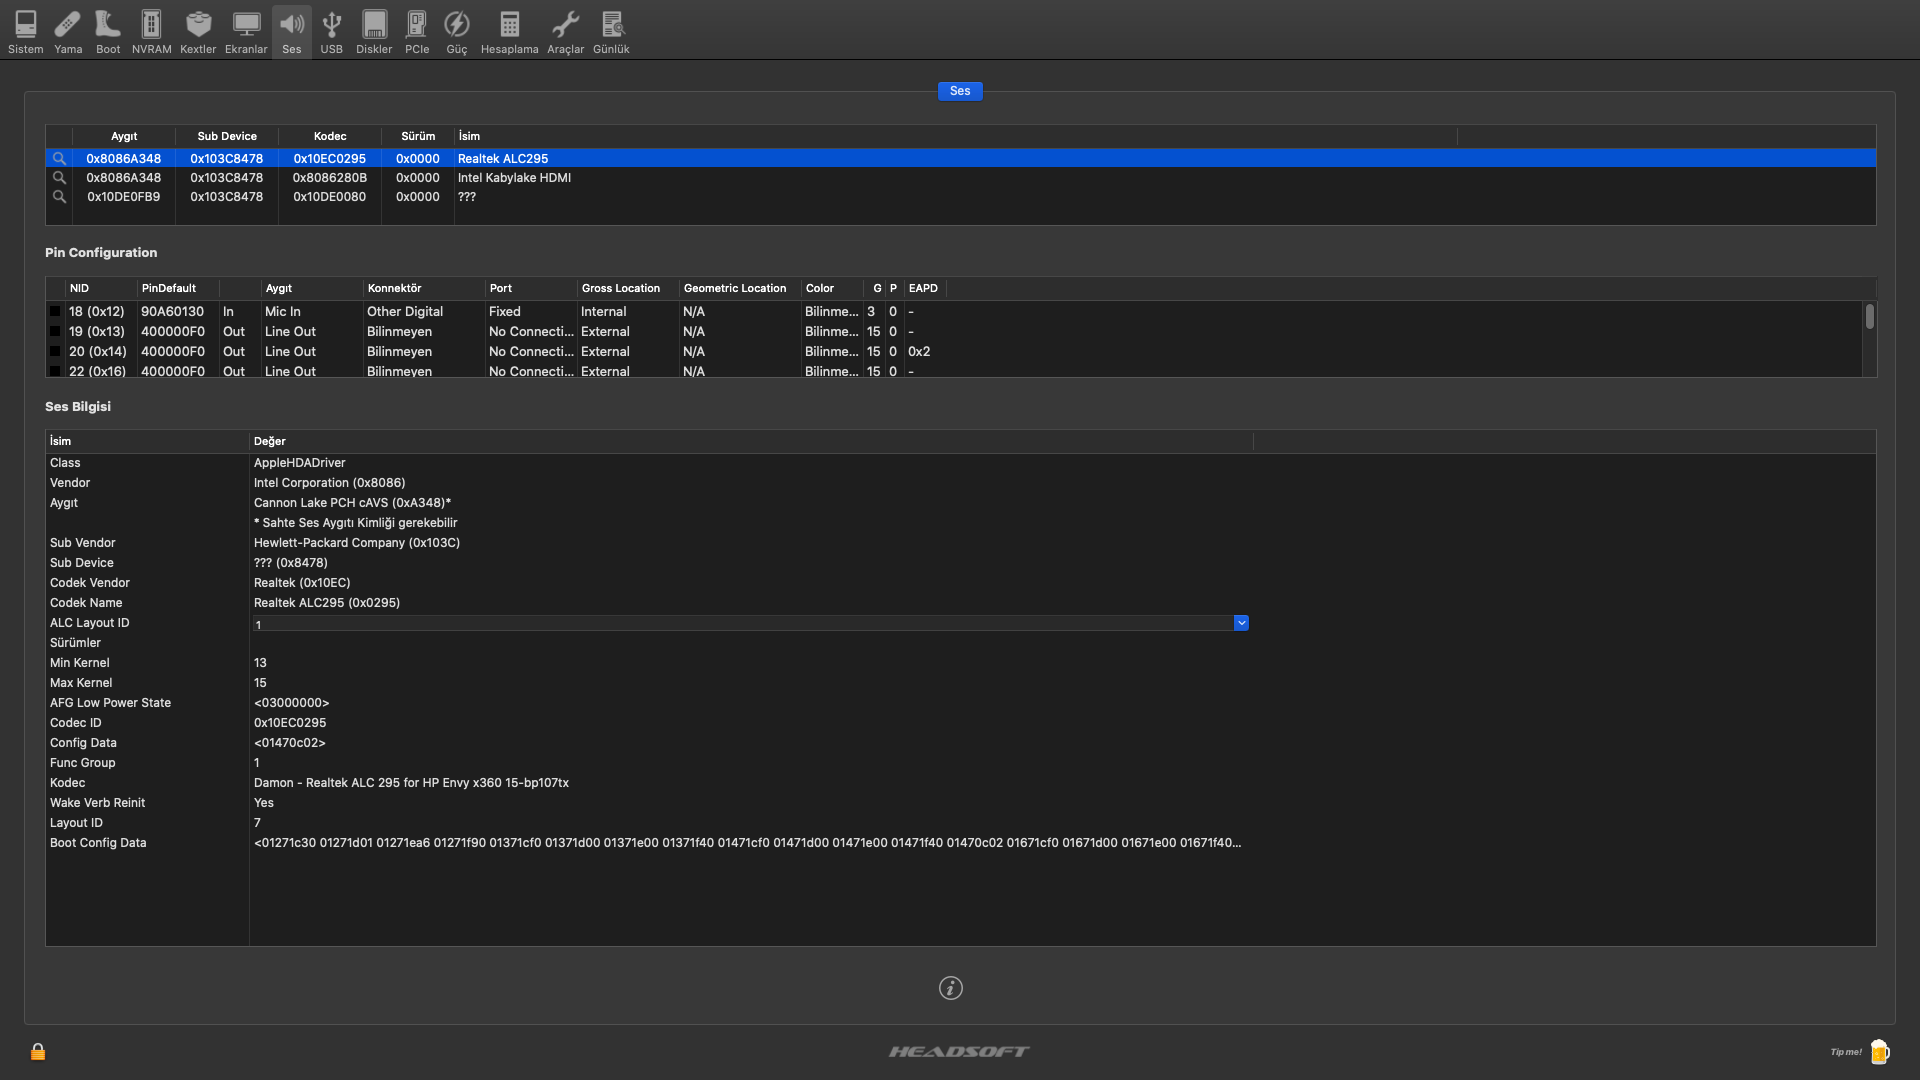Open the NVRAM toolbar section

151,32
